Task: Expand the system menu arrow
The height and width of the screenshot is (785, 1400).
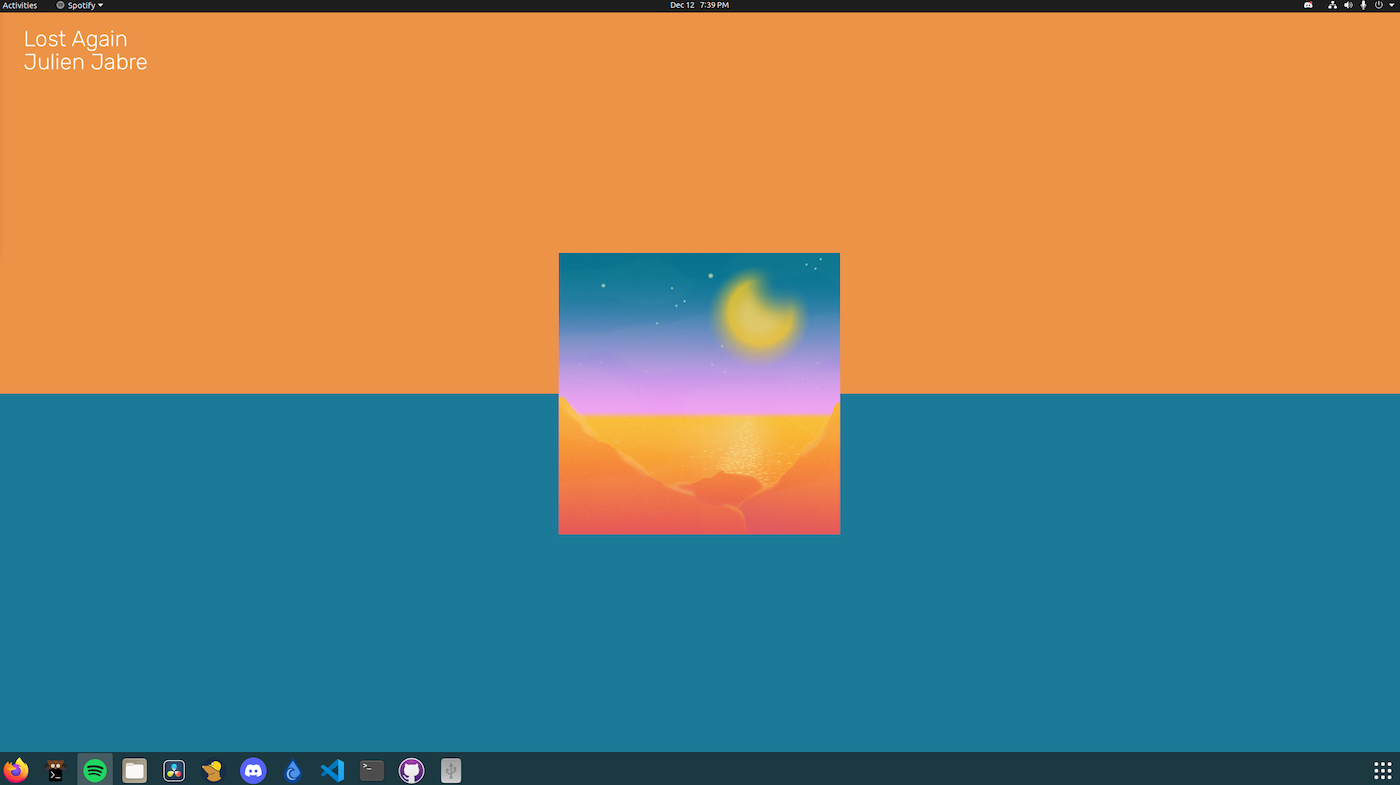Action: click(1391, 5)
